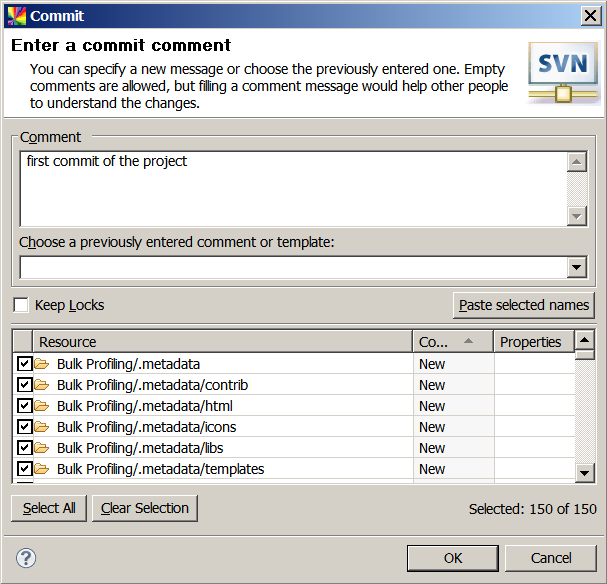Image resolution: width=607 pixels, height=584 pixels.
Task: Click the Commit dialog title bar icon
Action: (x=16, y=16)
